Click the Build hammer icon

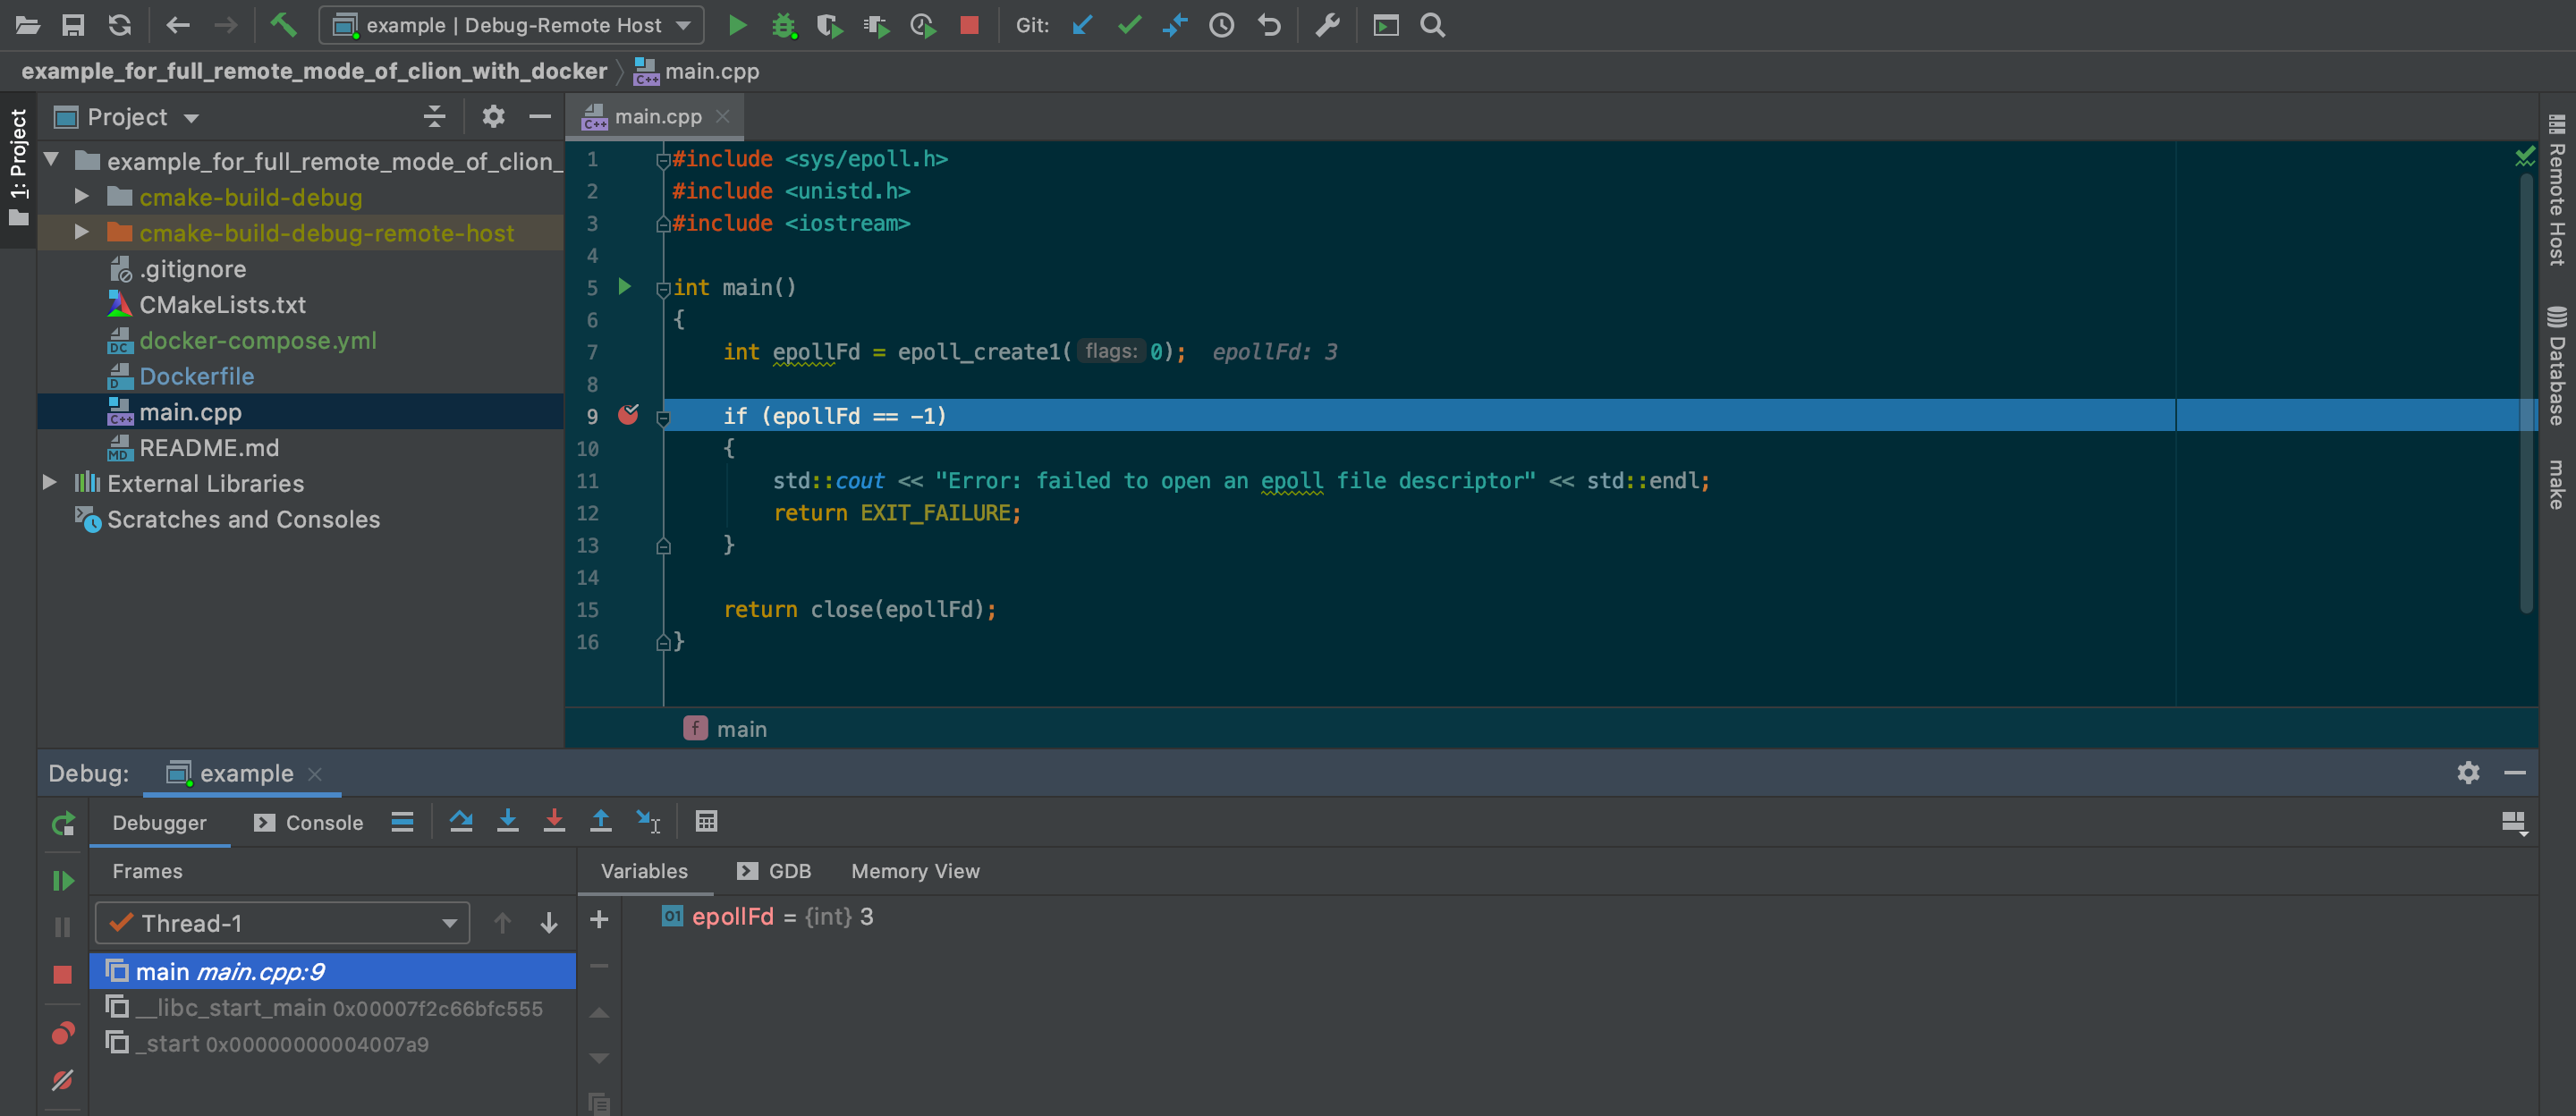(283, 25)
